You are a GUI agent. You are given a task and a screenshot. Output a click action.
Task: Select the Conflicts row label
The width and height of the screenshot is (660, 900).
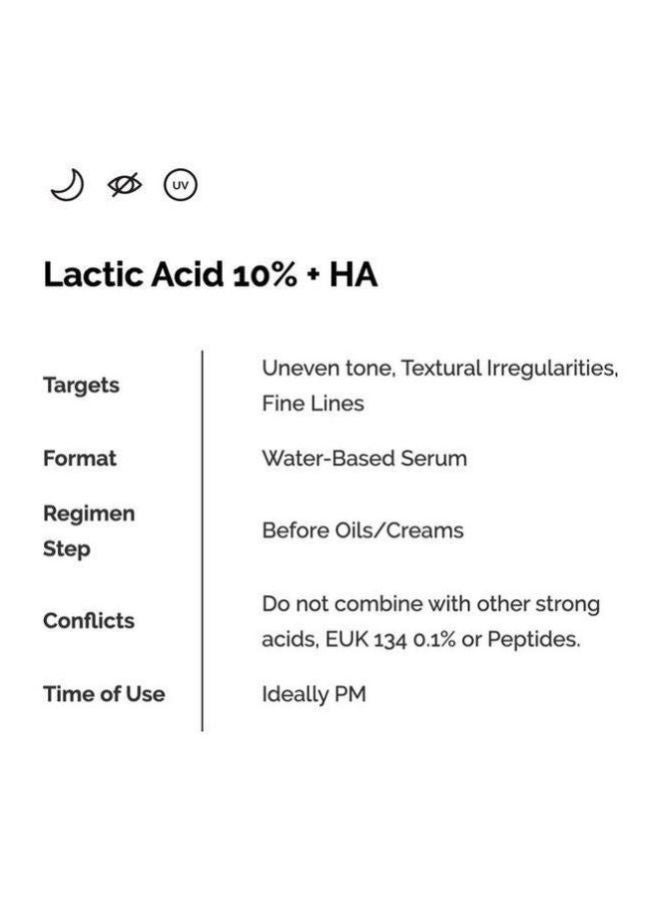click(x=89, y=620)
